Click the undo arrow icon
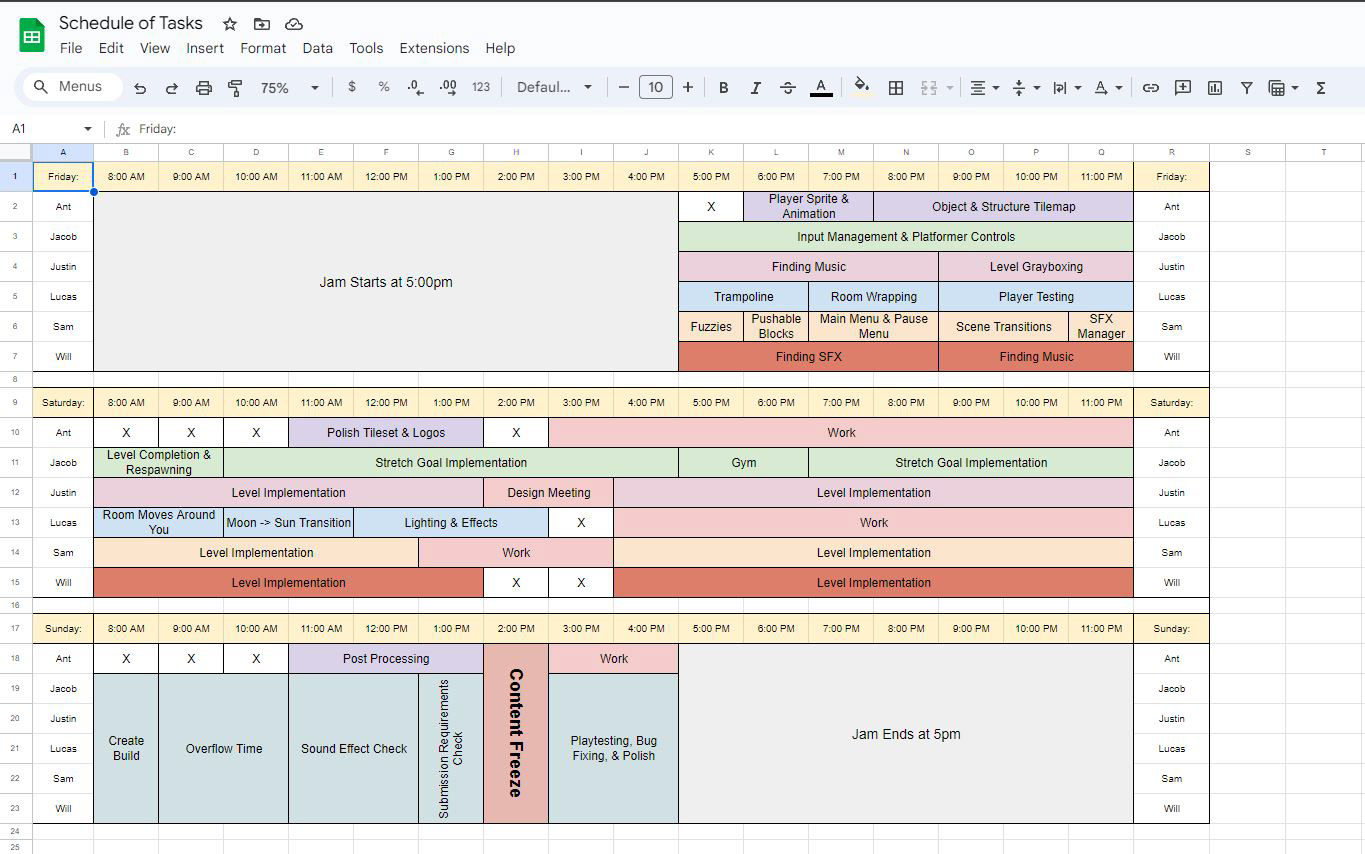 pos(140,88)
